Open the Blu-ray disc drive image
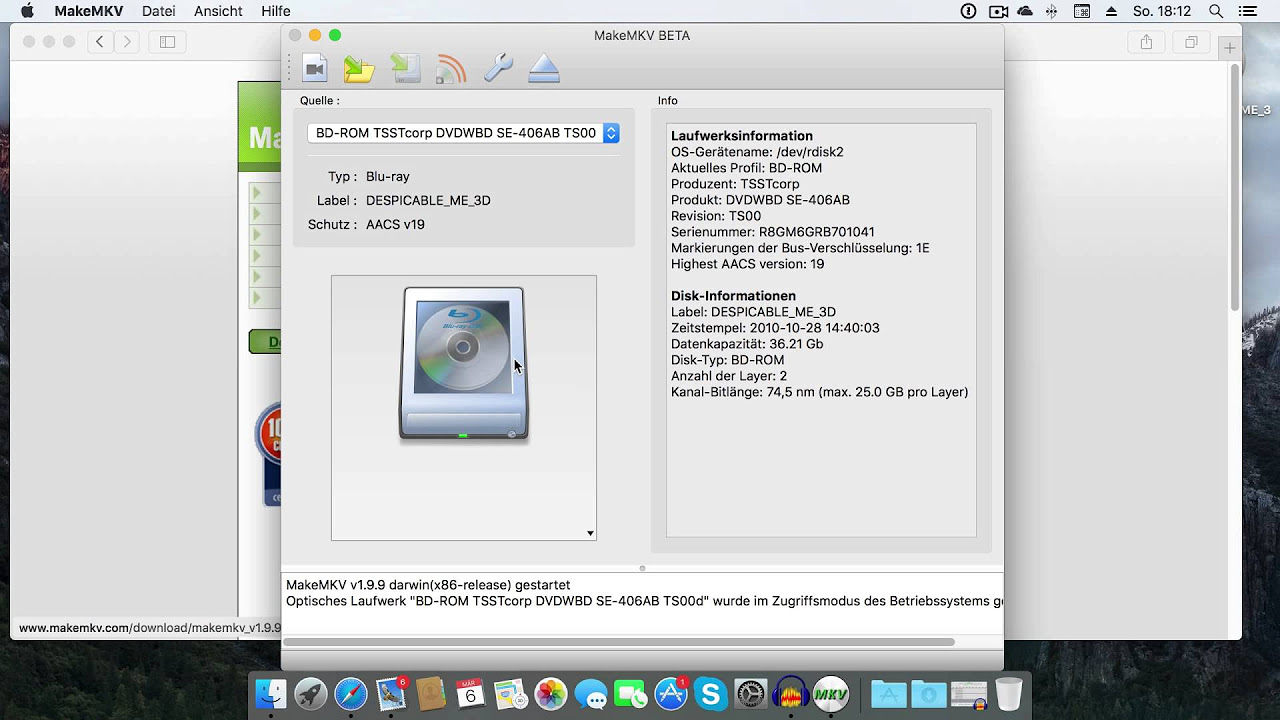 (x=463, y=364)
